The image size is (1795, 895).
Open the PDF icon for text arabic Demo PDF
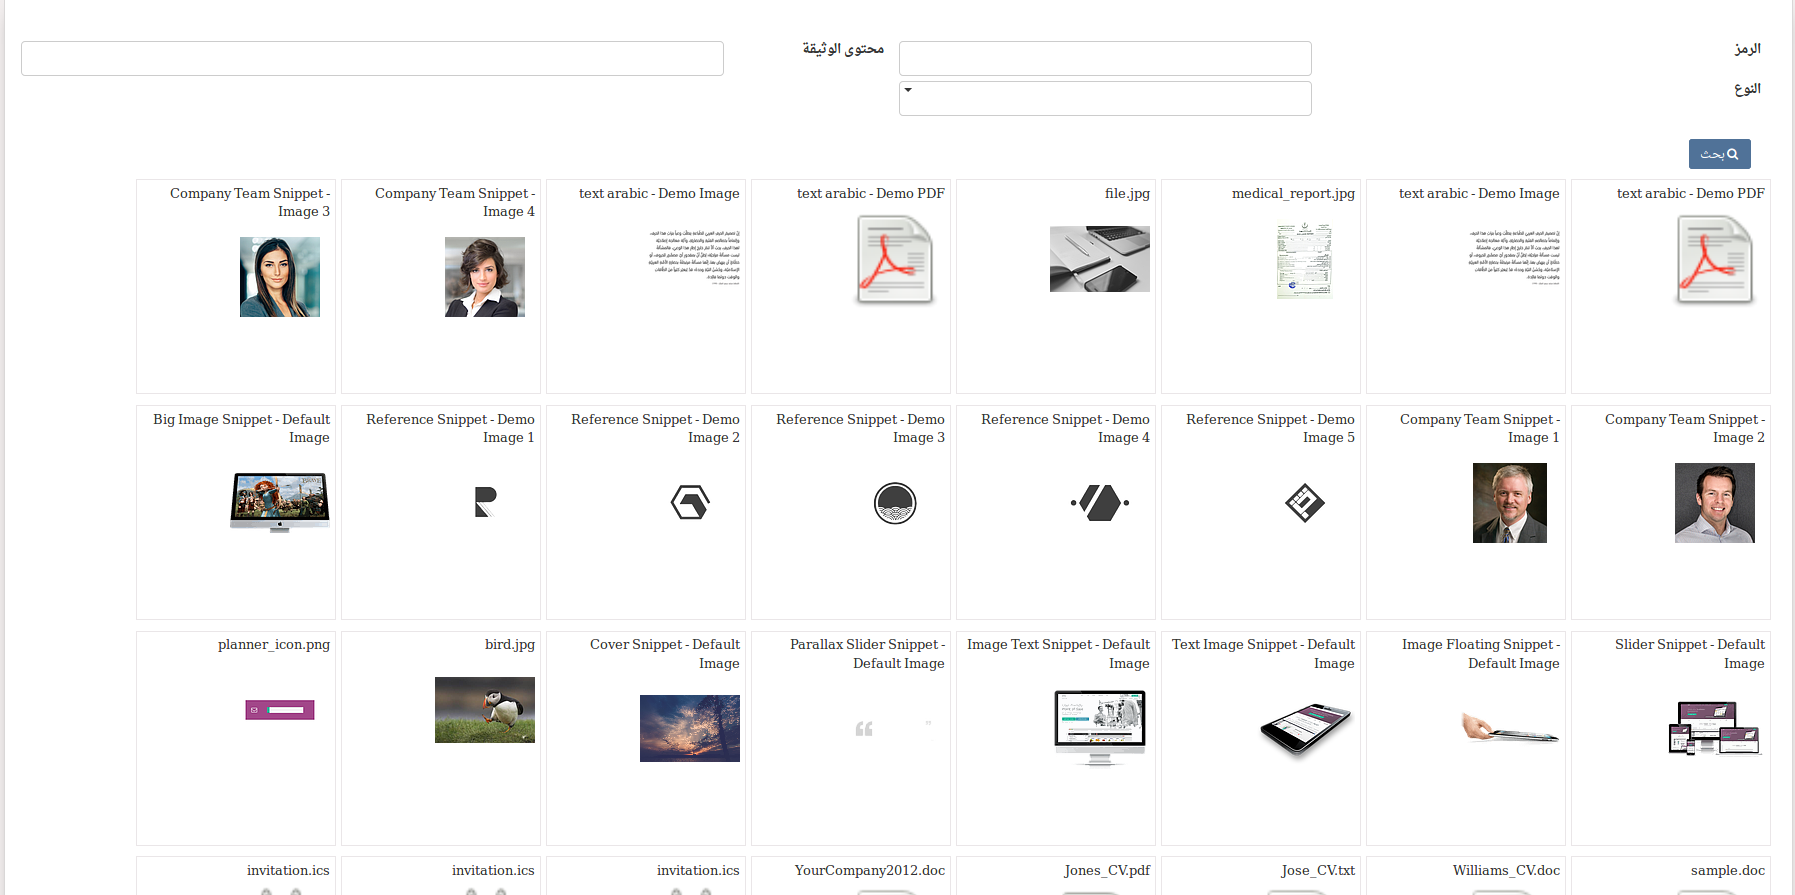coord(894,260)
